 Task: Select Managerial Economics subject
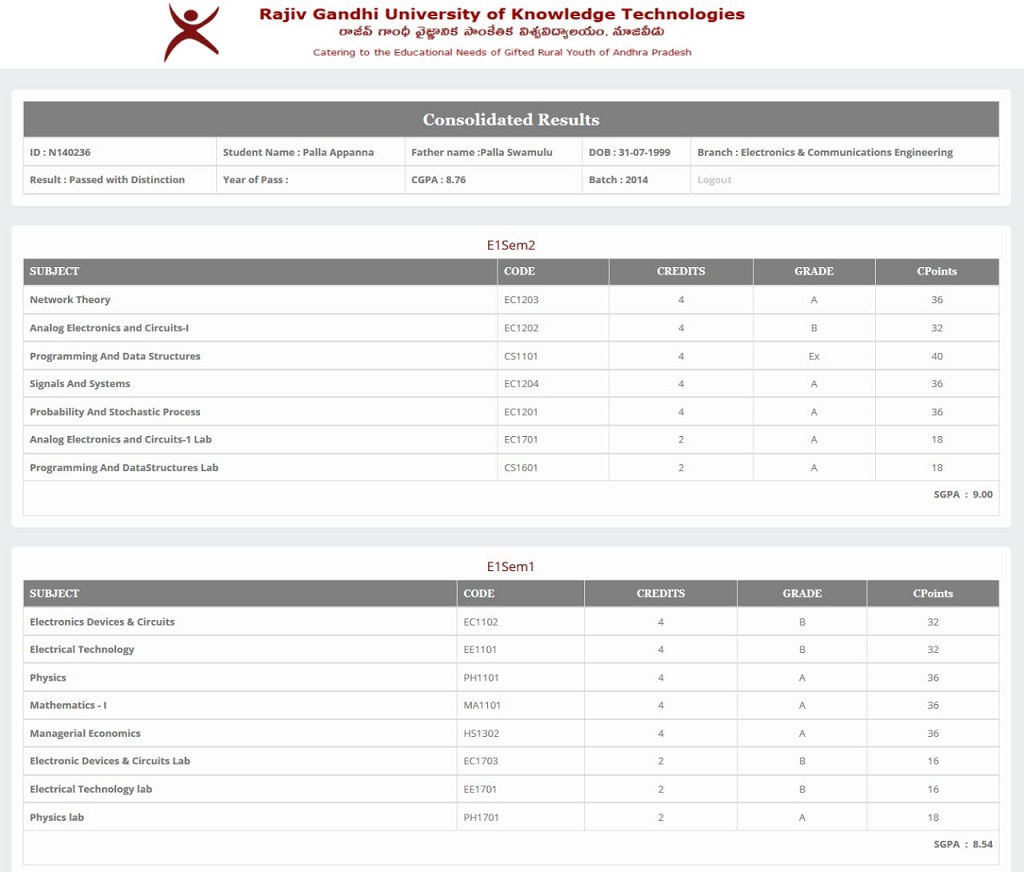[85, 734]
